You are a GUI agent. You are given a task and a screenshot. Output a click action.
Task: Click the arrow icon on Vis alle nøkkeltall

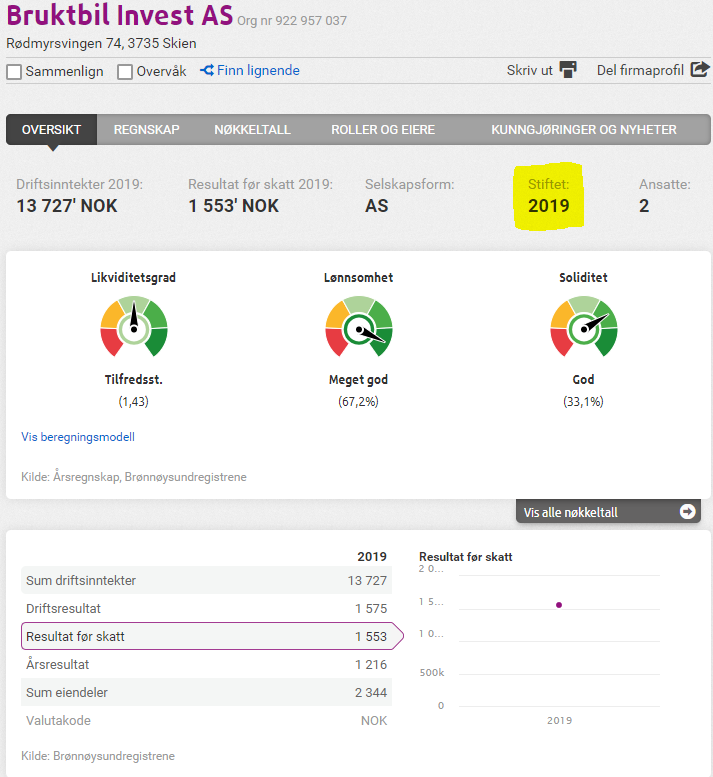click(687, 511)
